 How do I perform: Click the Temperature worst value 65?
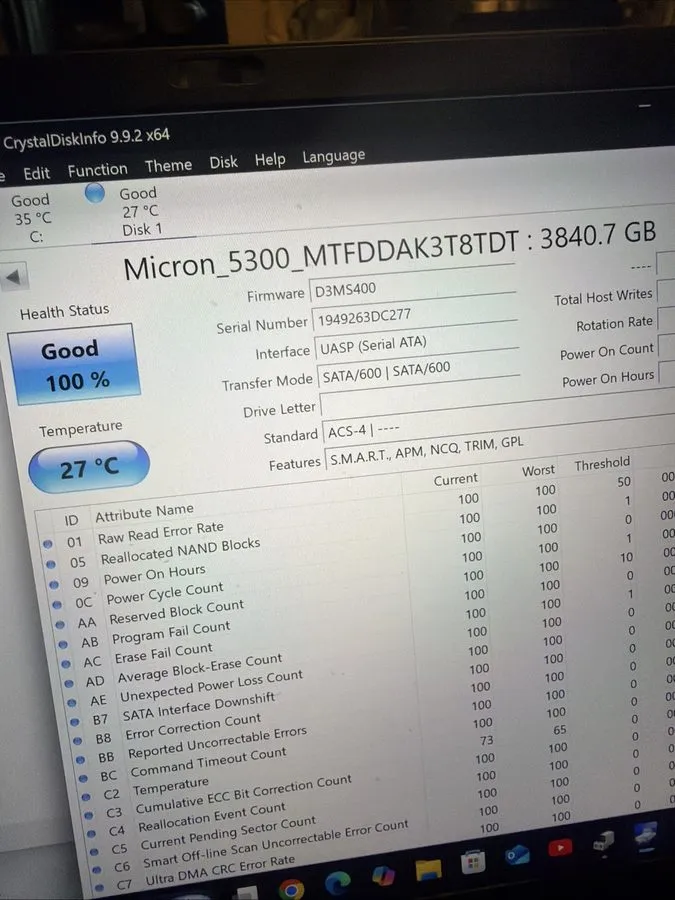pyautogui.click(x=560, y=730)
